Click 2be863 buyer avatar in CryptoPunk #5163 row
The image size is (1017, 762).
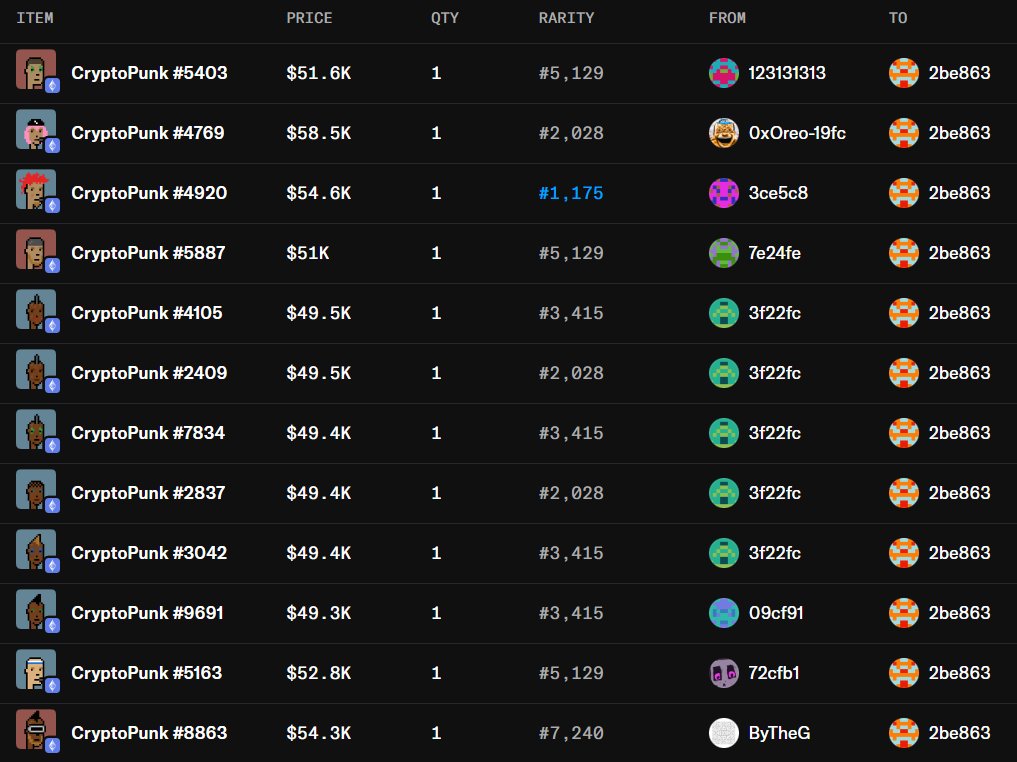(903, 673)
